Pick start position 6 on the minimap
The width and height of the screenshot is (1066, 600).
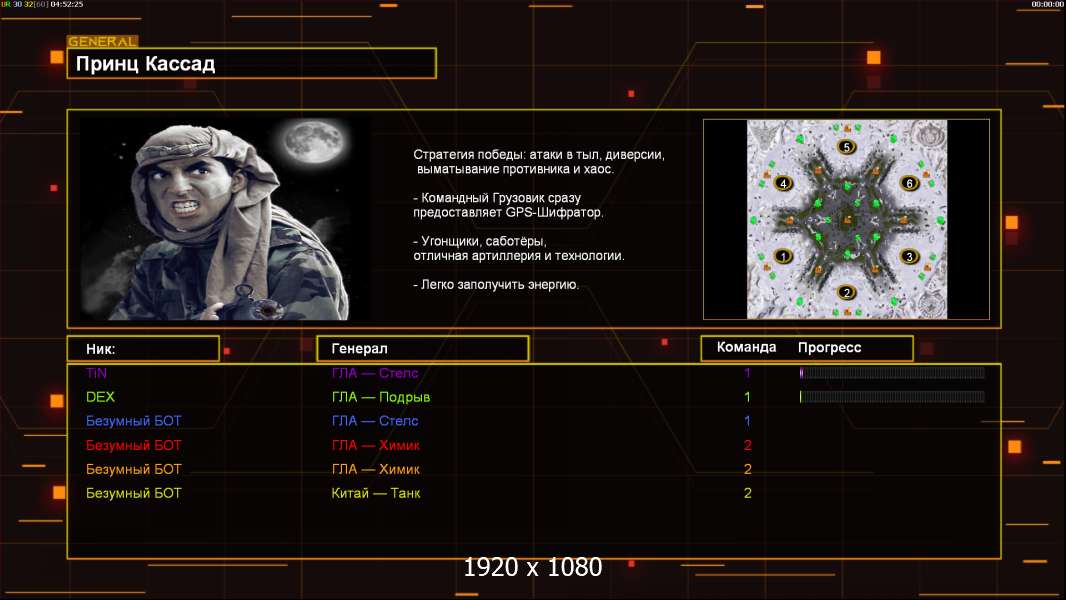pos(910,183)
